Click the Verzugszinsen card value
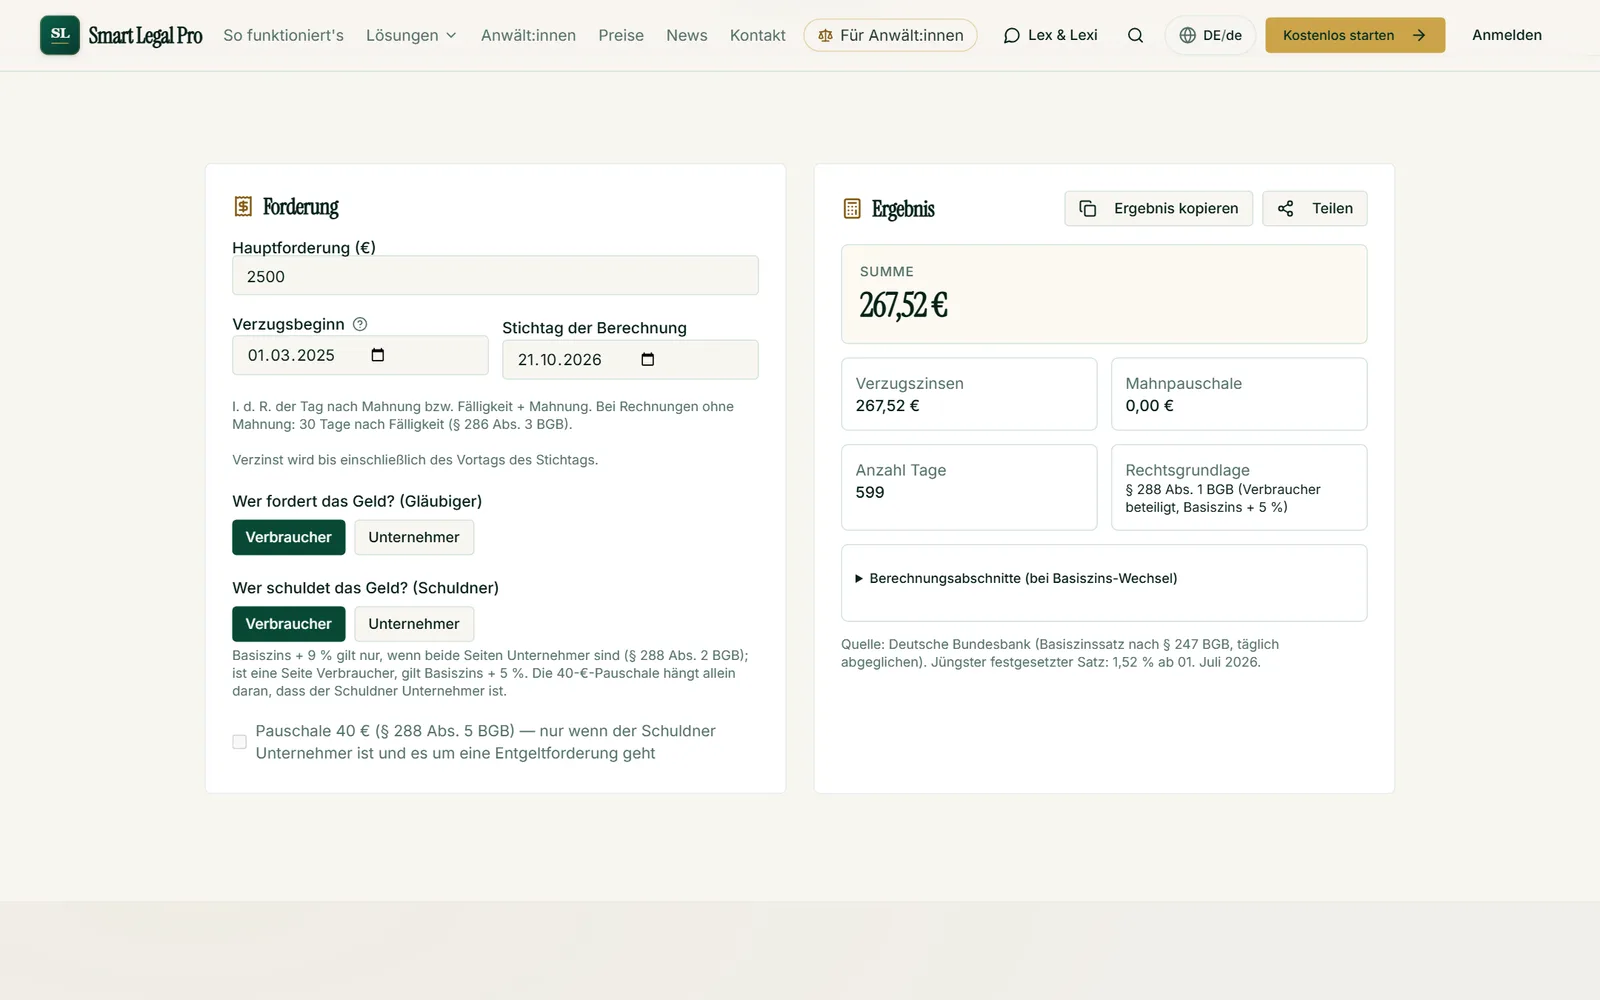 (x=888, y=405)
